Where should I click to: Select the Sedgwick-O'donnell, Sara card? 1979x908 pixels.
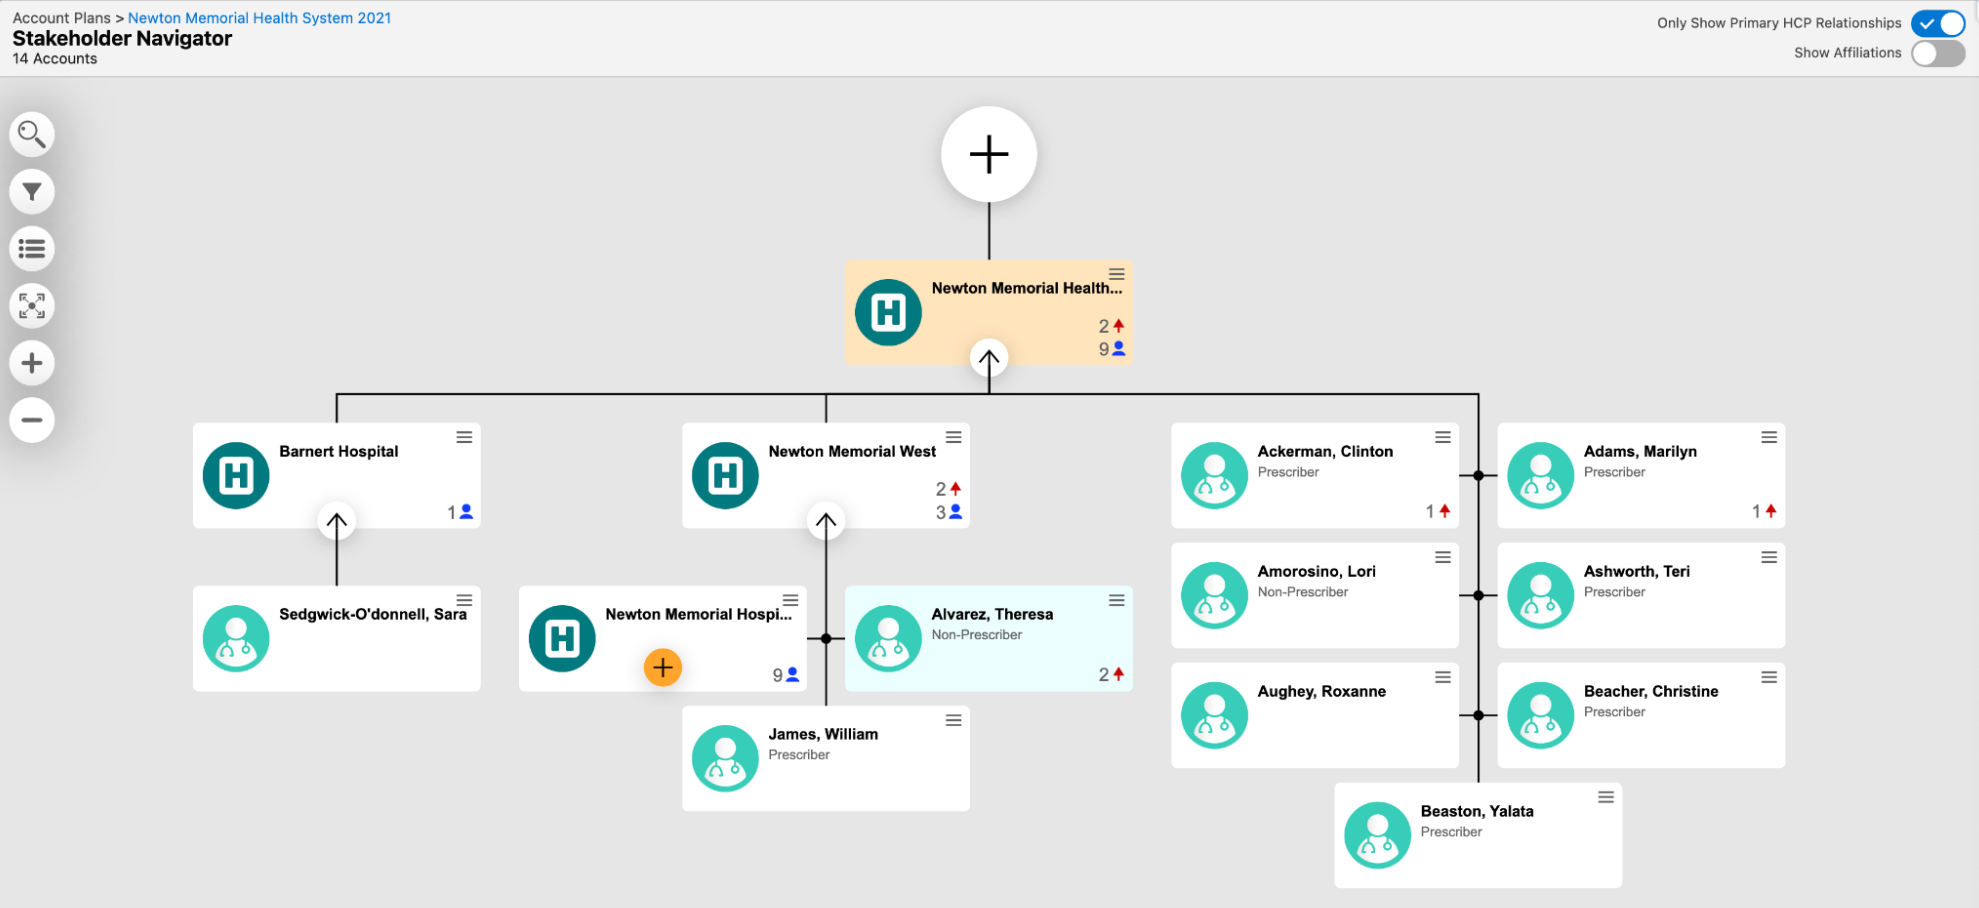coord(336,638)
